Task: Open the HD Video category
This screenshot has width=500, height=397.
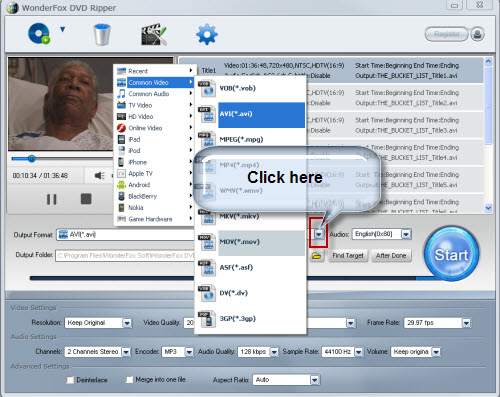Action: point(155,116)
